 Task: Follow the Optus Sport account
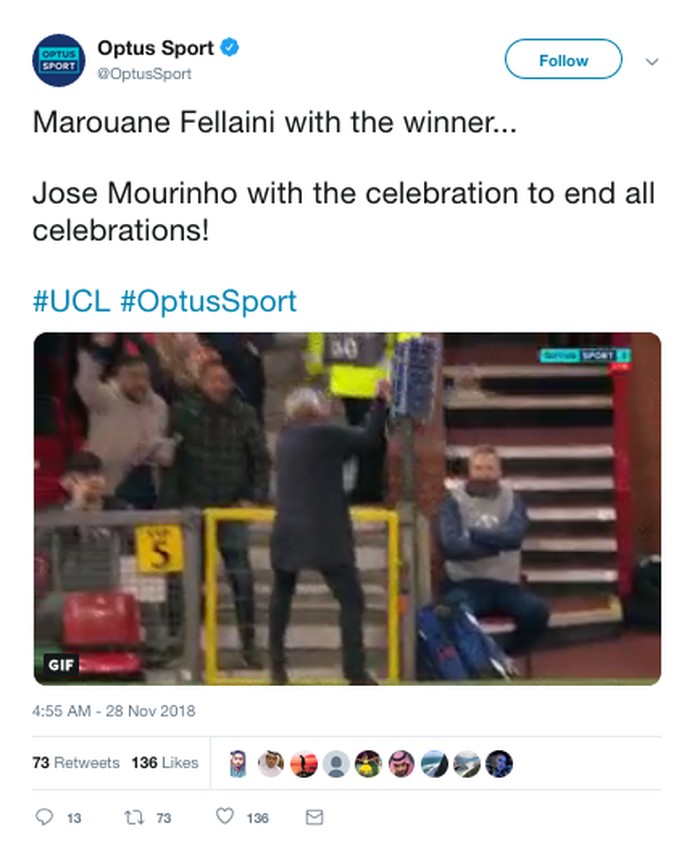pyautogui.click(x=563, y=60)
